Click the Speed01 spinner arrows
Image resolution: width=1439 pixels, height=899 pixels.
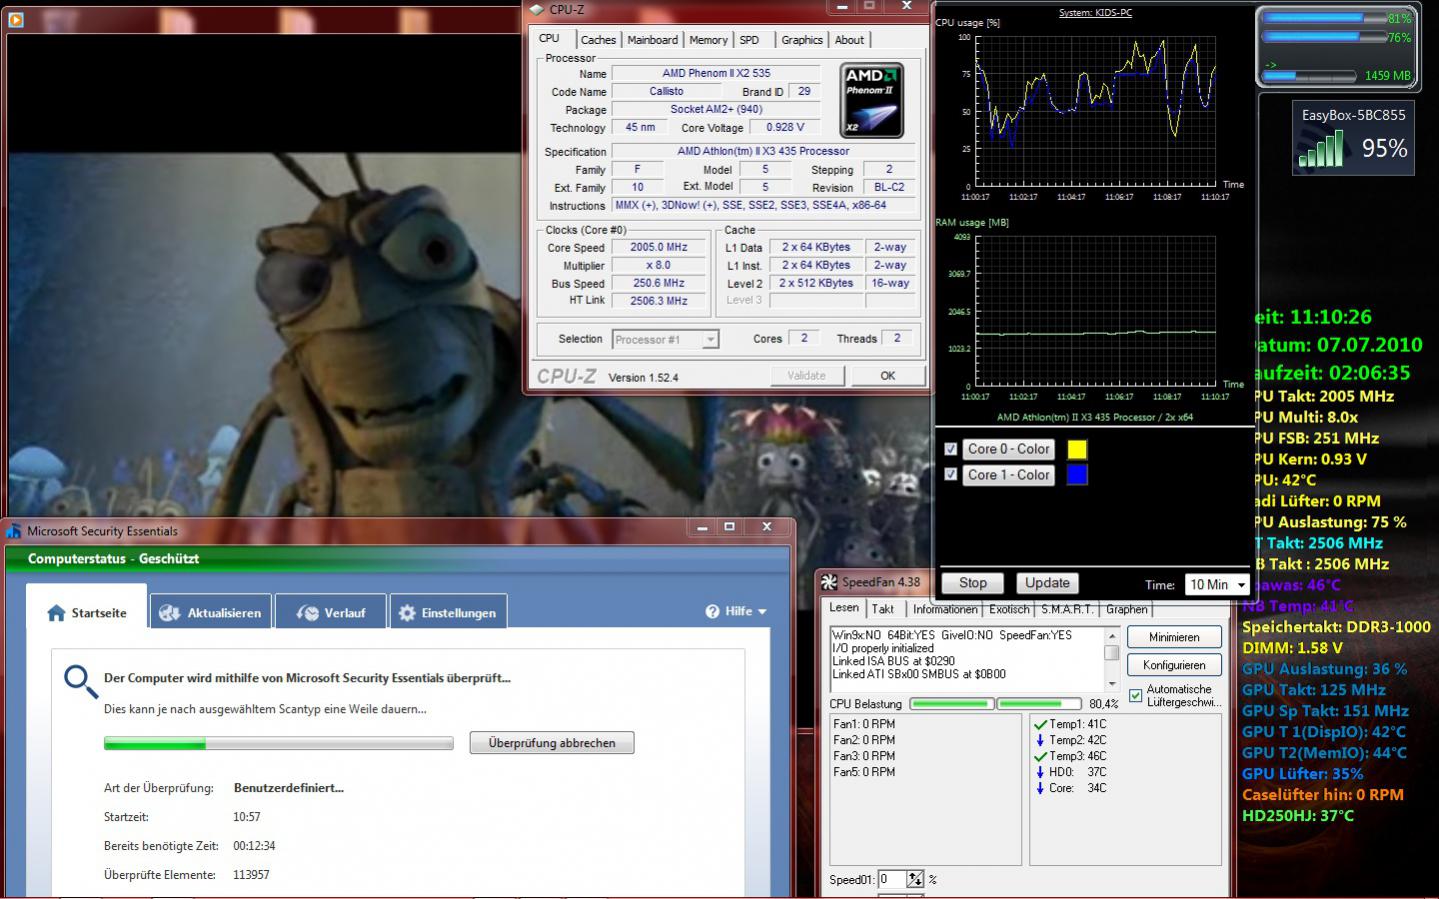pos(915,880)
